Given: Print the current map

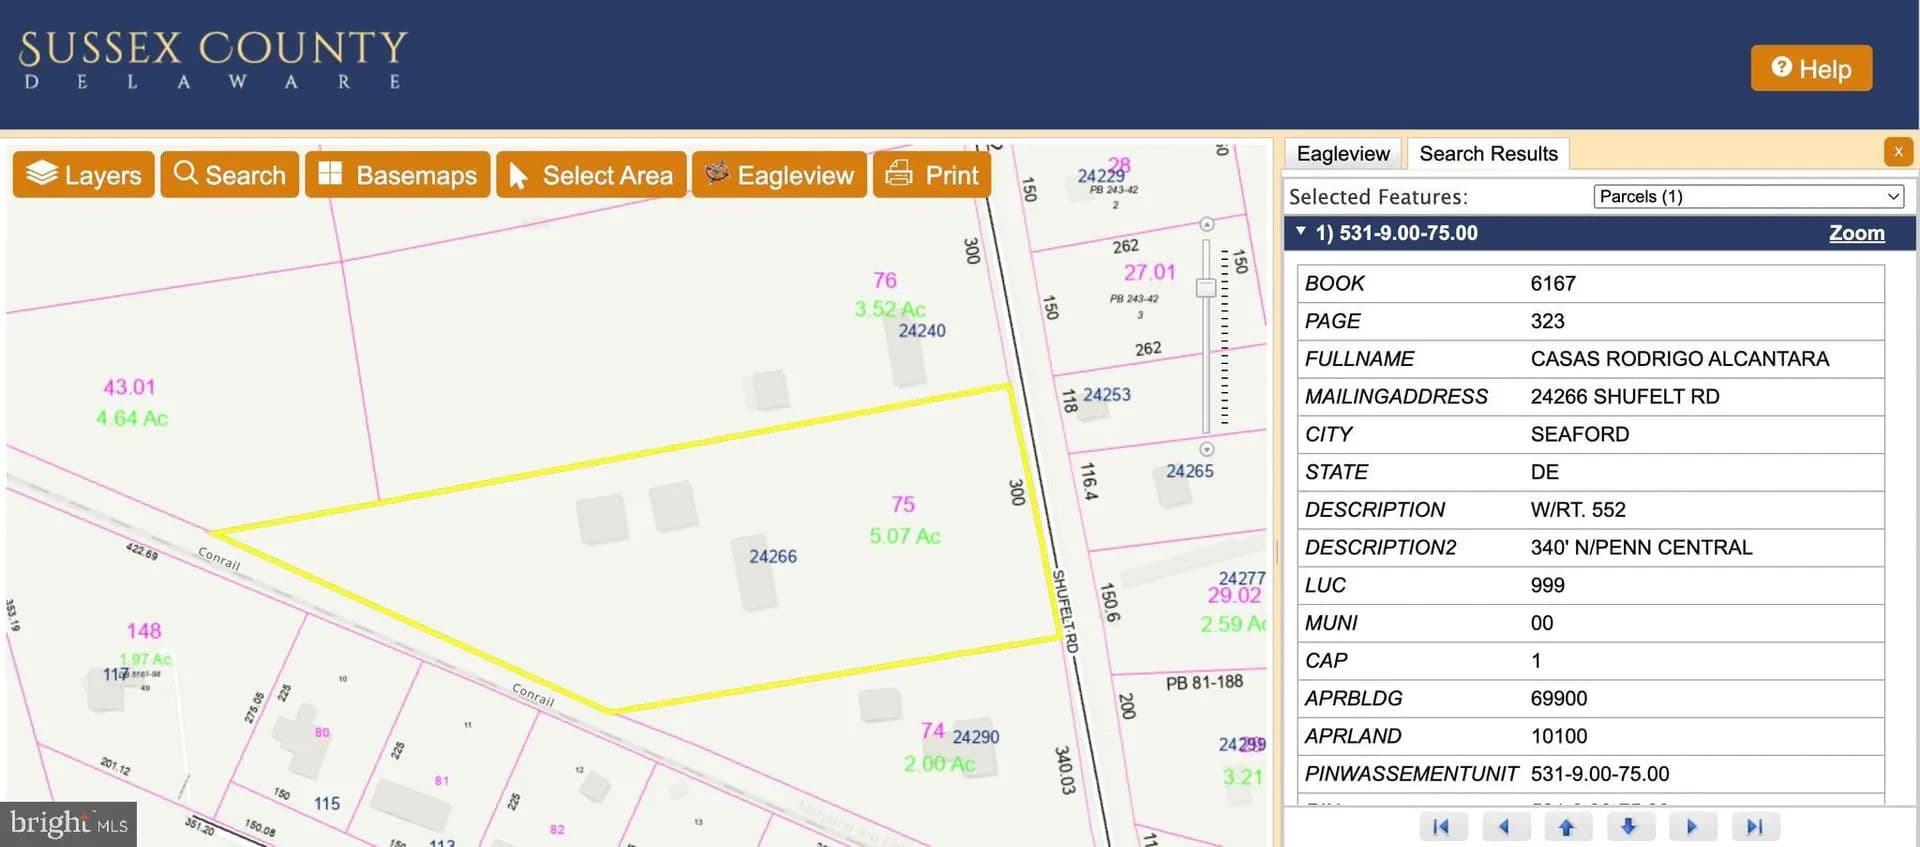Looking at the screenshot, I should point(931,175).
